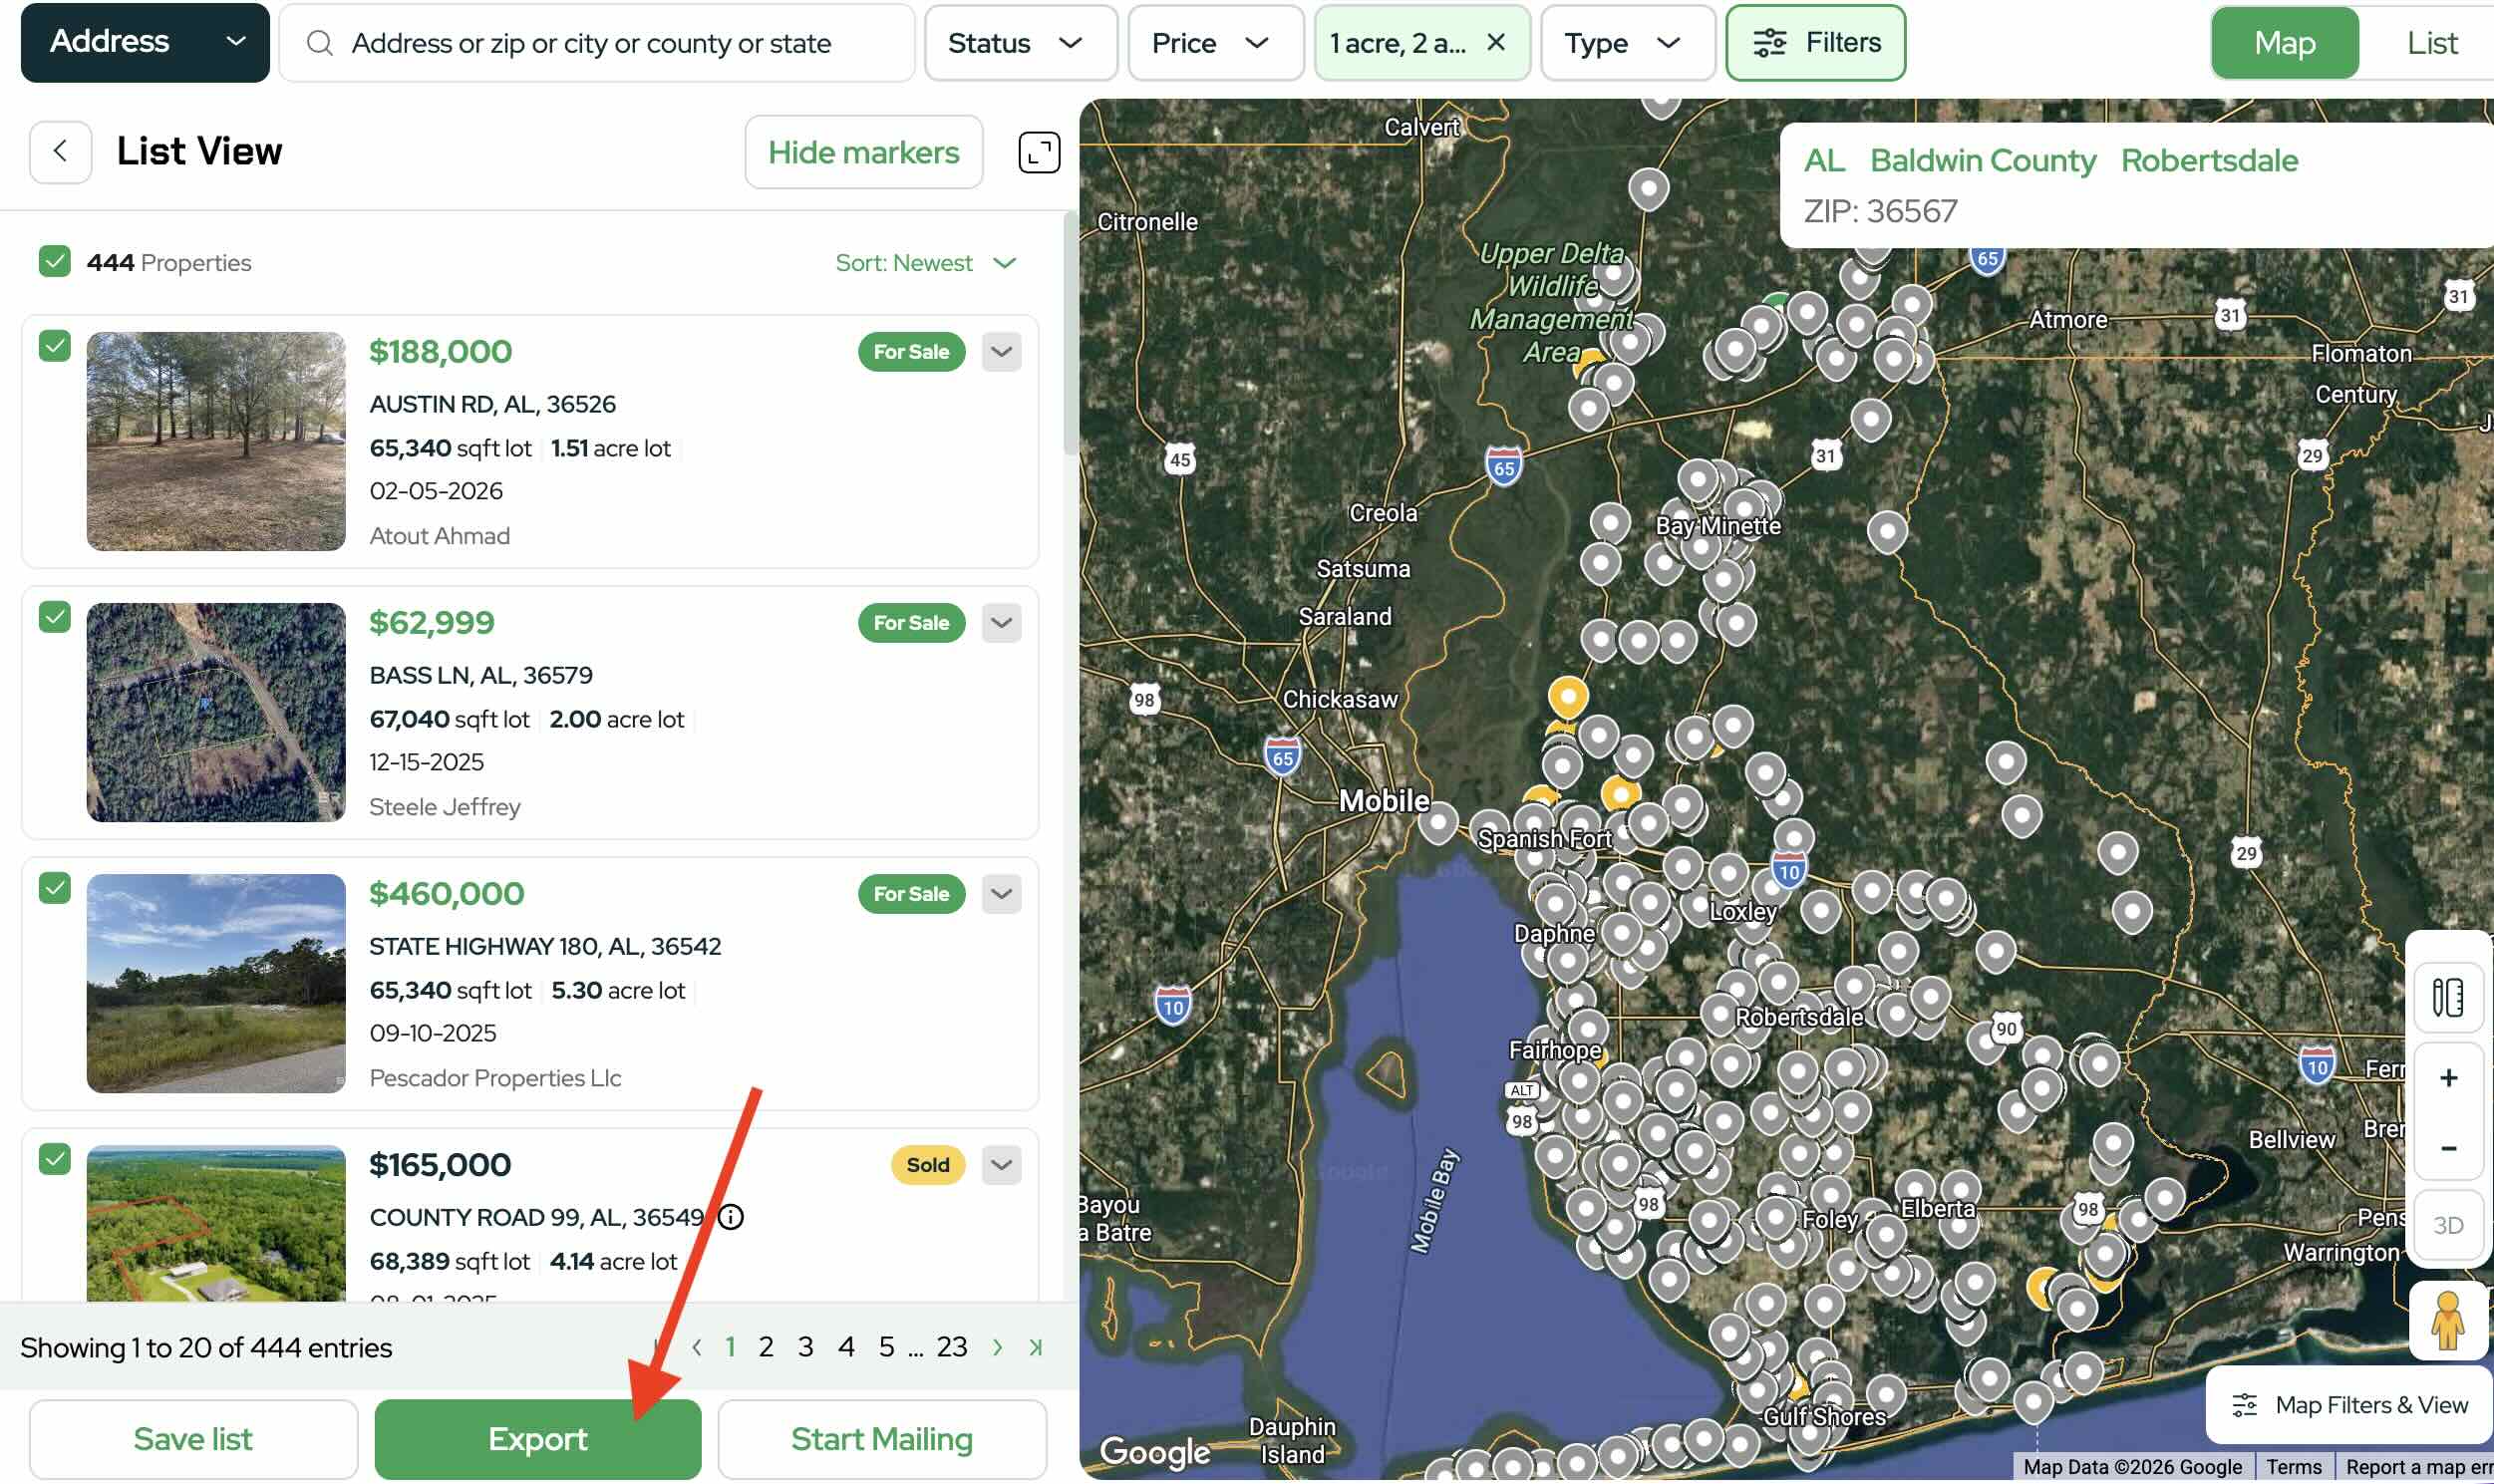The height and width of the screenshot is (1484, 2494).
Task: Remove the acre filter with X
Action: tap(1496, 42)
